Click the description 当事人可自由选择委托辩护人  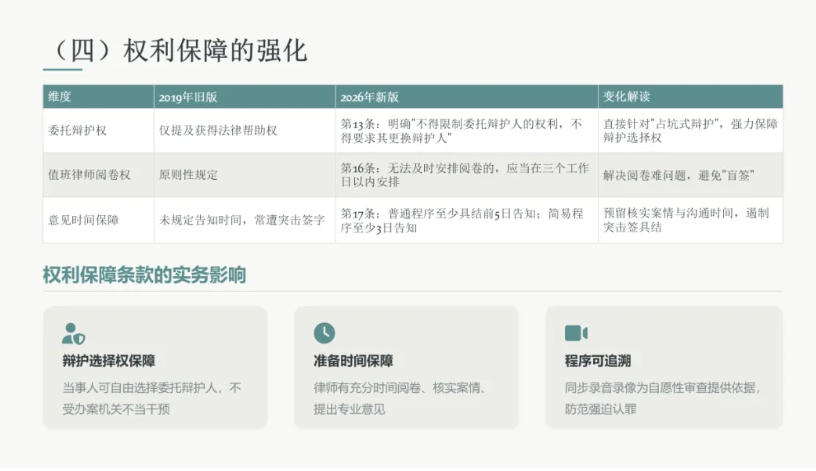click(x=151, y=398)
